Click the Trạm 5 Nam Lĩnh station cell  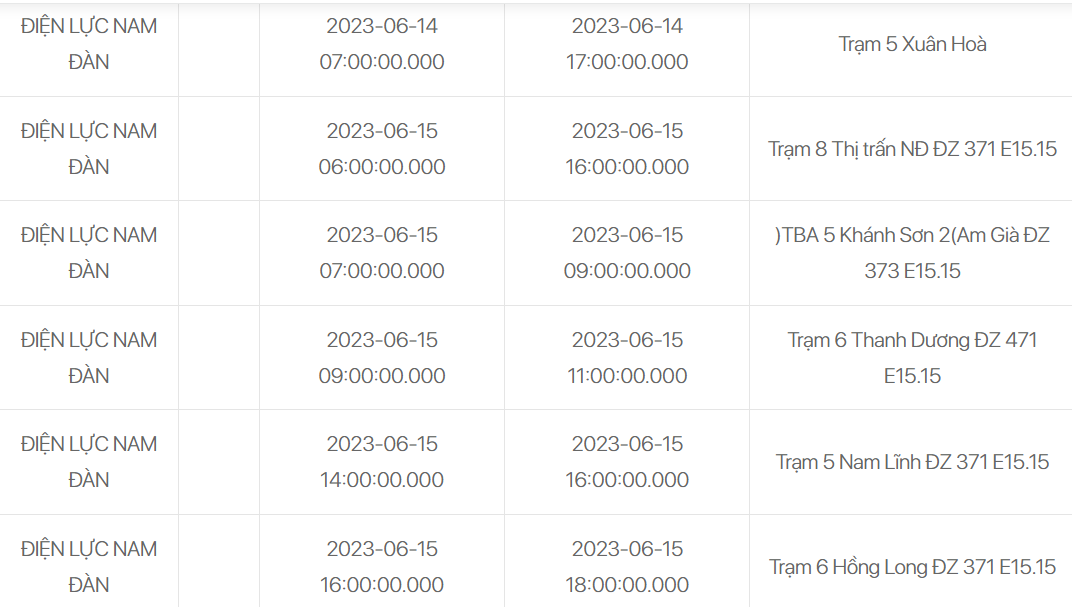tap(912, 462)
